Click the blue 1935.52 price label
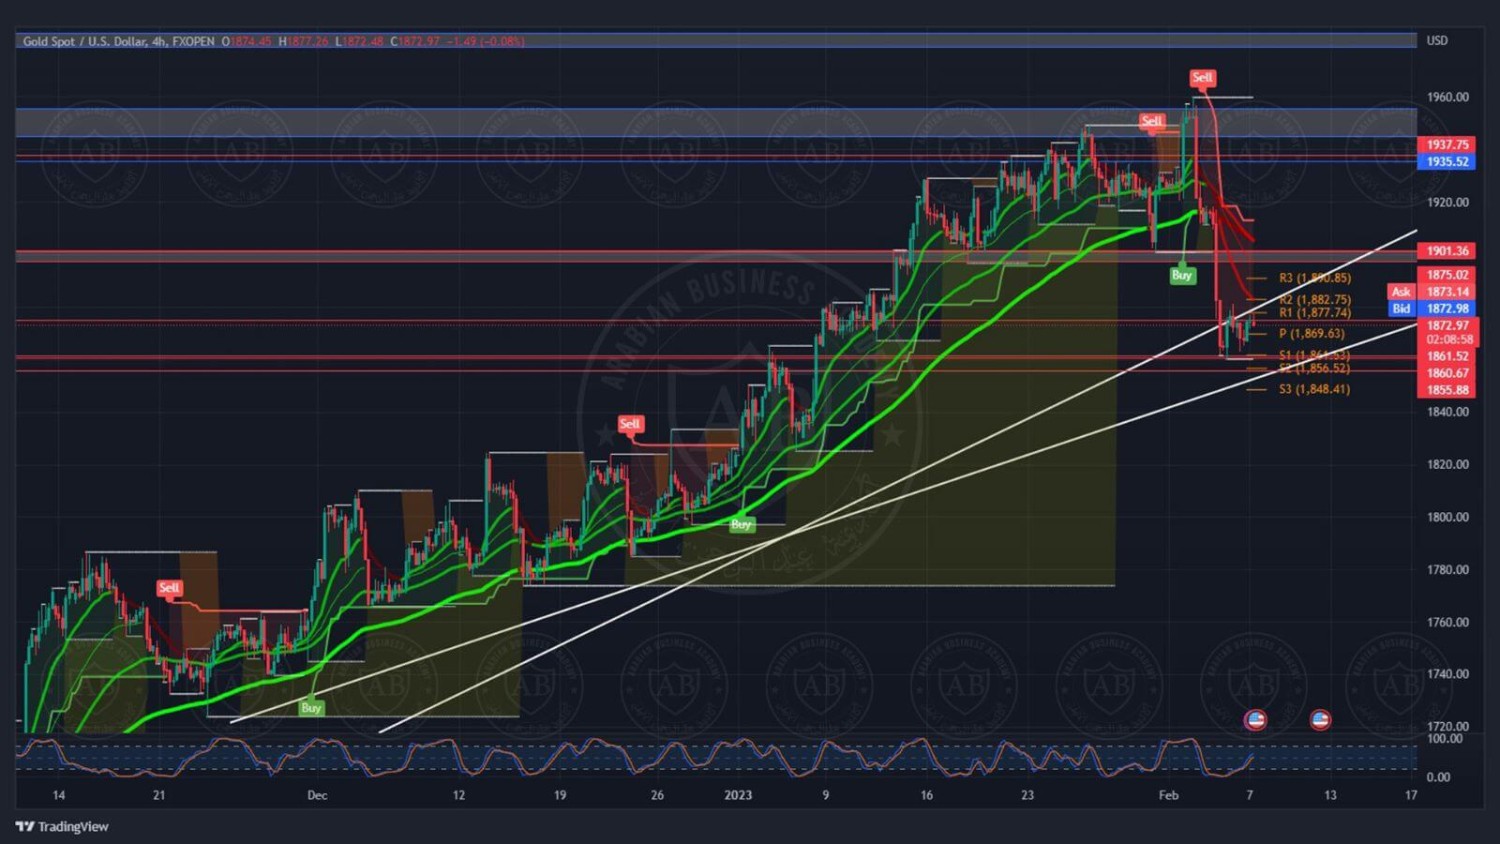 (x=1446, y=161)
